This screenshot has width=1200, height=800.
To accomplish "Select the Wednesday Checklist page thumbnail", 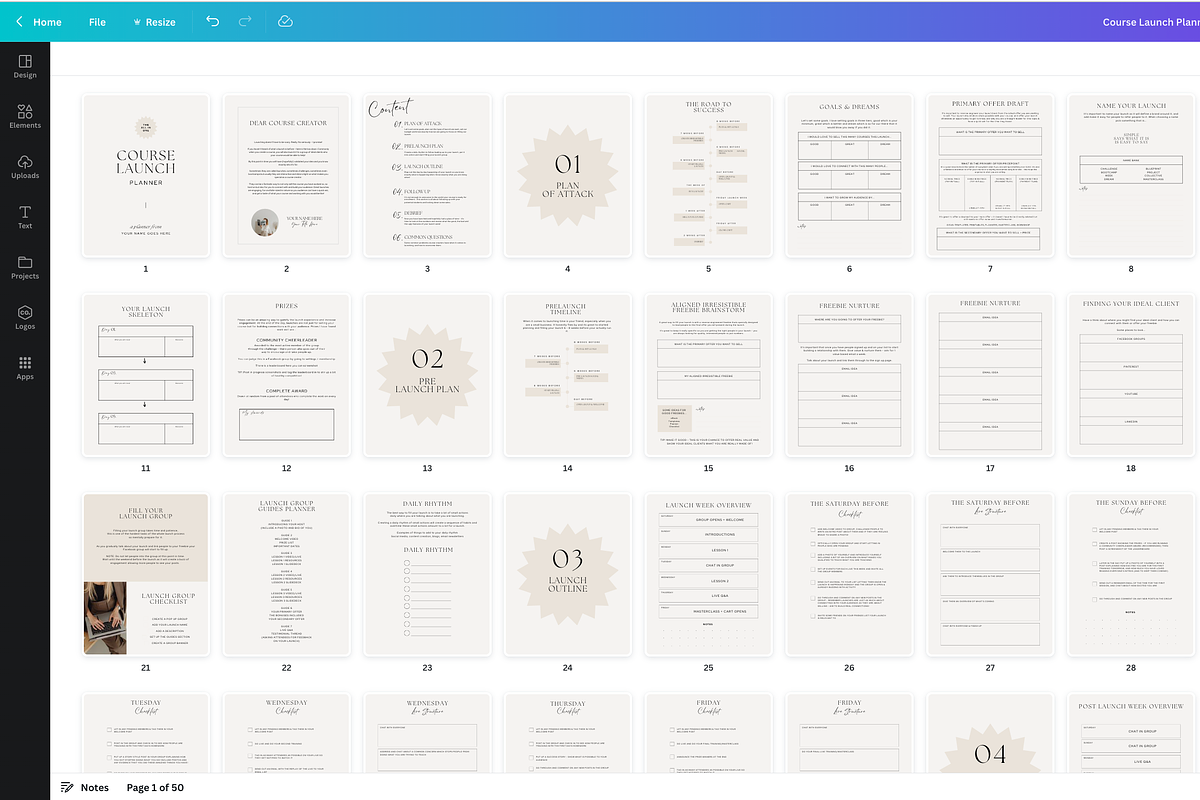I will pos(286,733).
